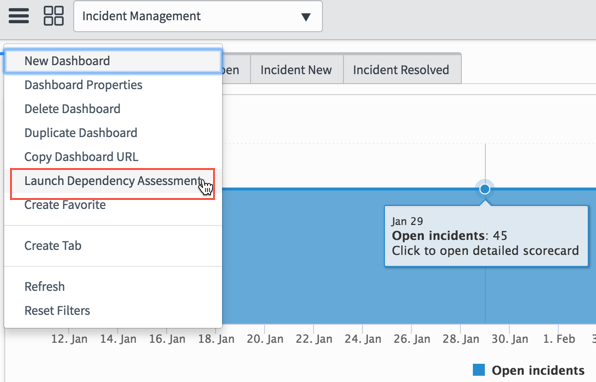This screenshot has width=596, height=382.
Task: Click Refresh in the context menu
Action: coord(113,286)
